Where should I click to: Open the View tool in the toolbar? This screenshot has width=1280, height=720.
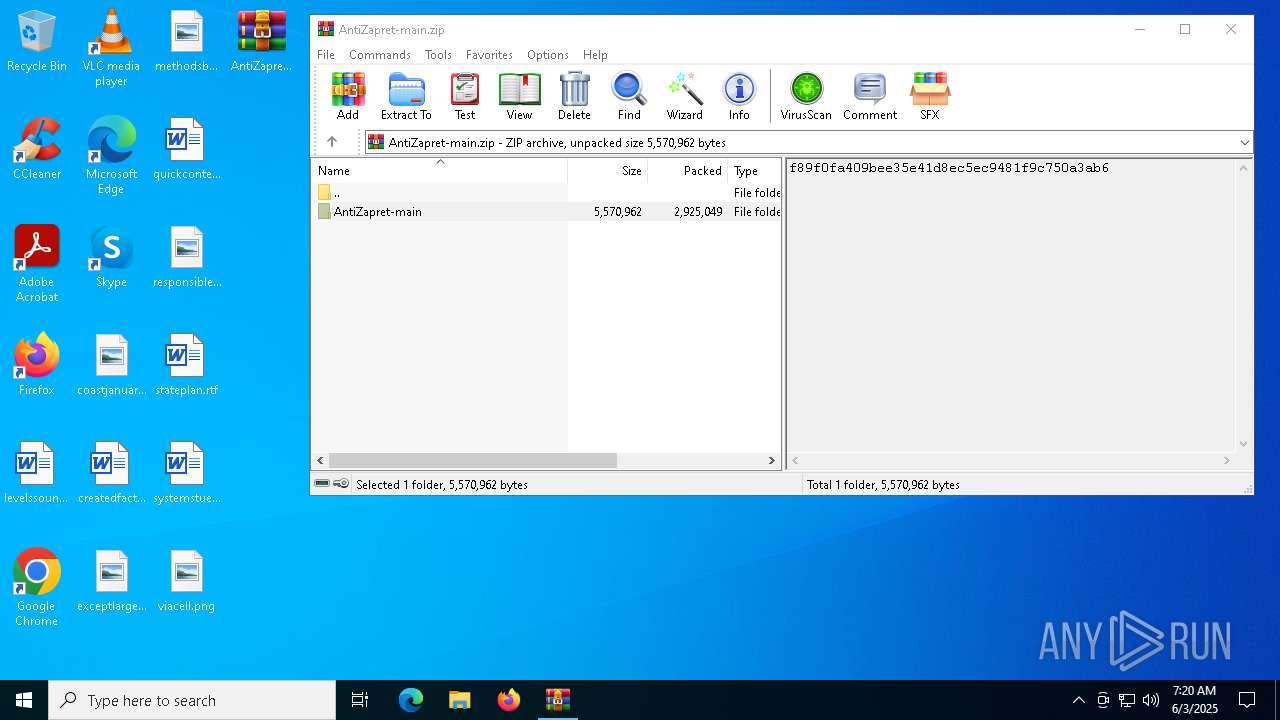[x=519, y=96]
